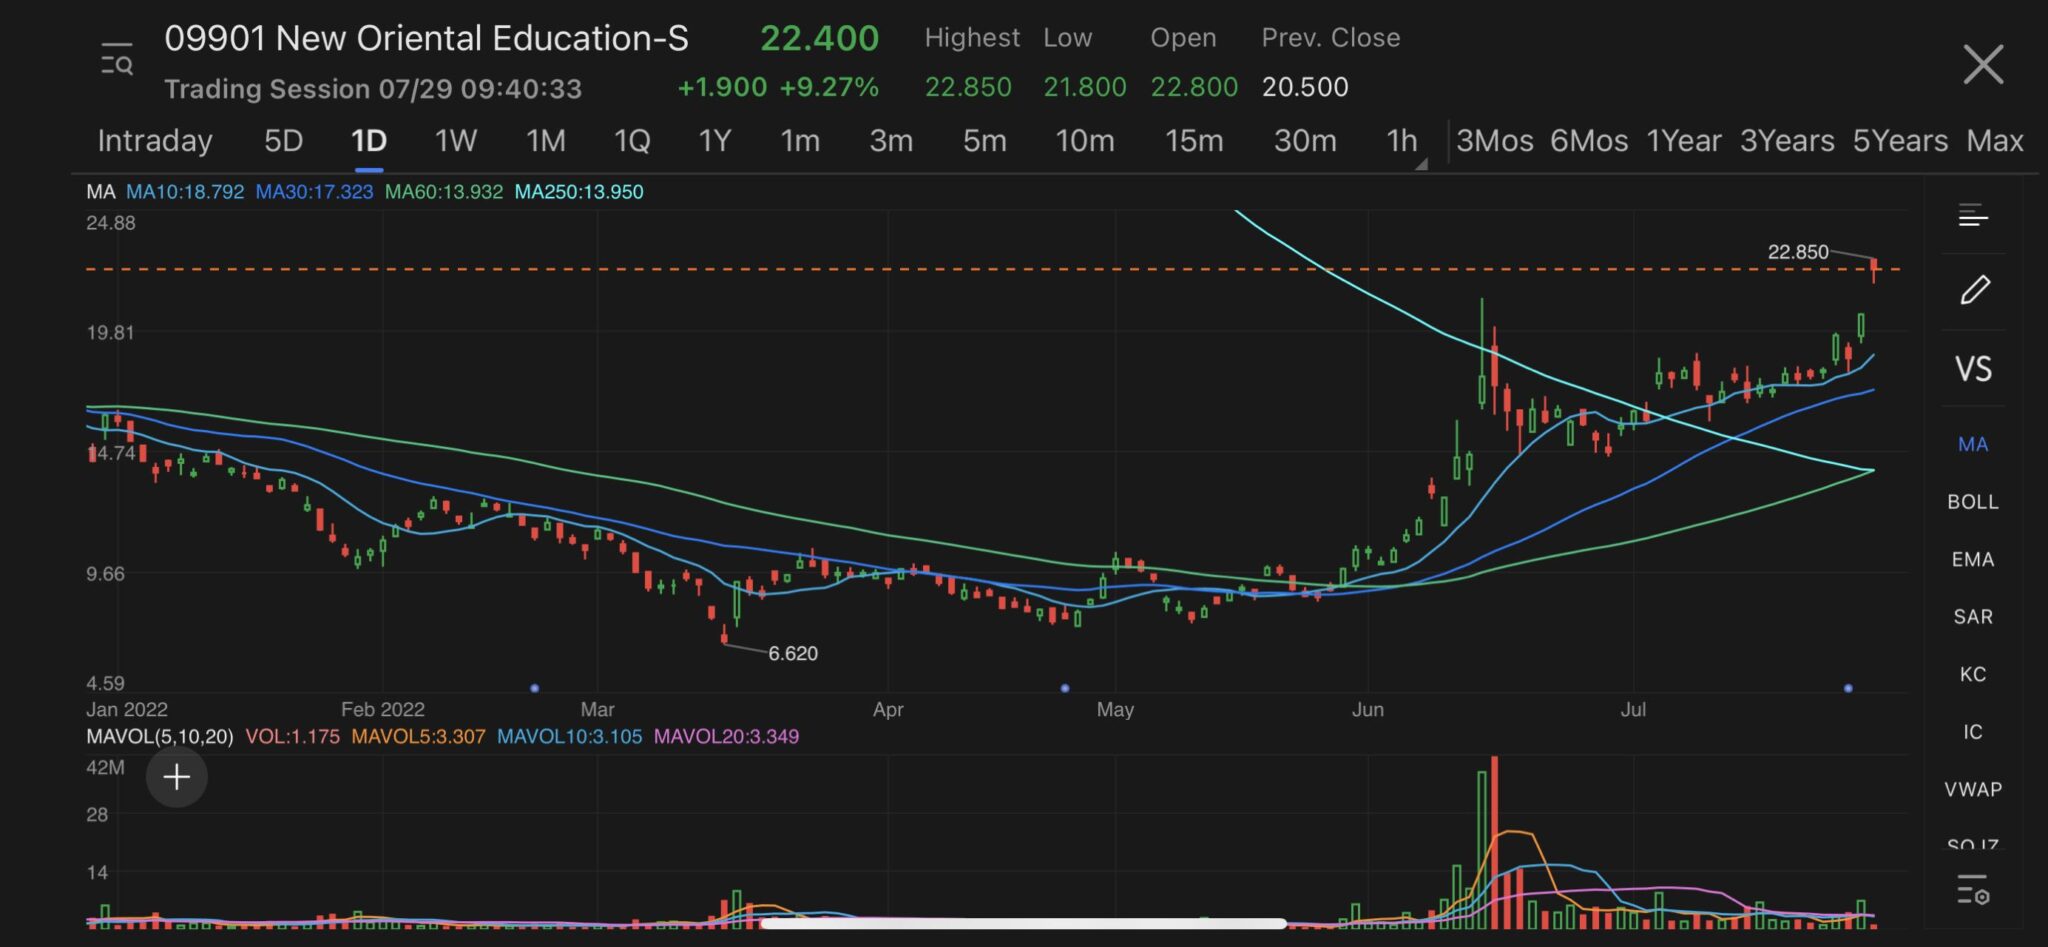Click the VOL:1.175 value

click(x=293, y=737)
